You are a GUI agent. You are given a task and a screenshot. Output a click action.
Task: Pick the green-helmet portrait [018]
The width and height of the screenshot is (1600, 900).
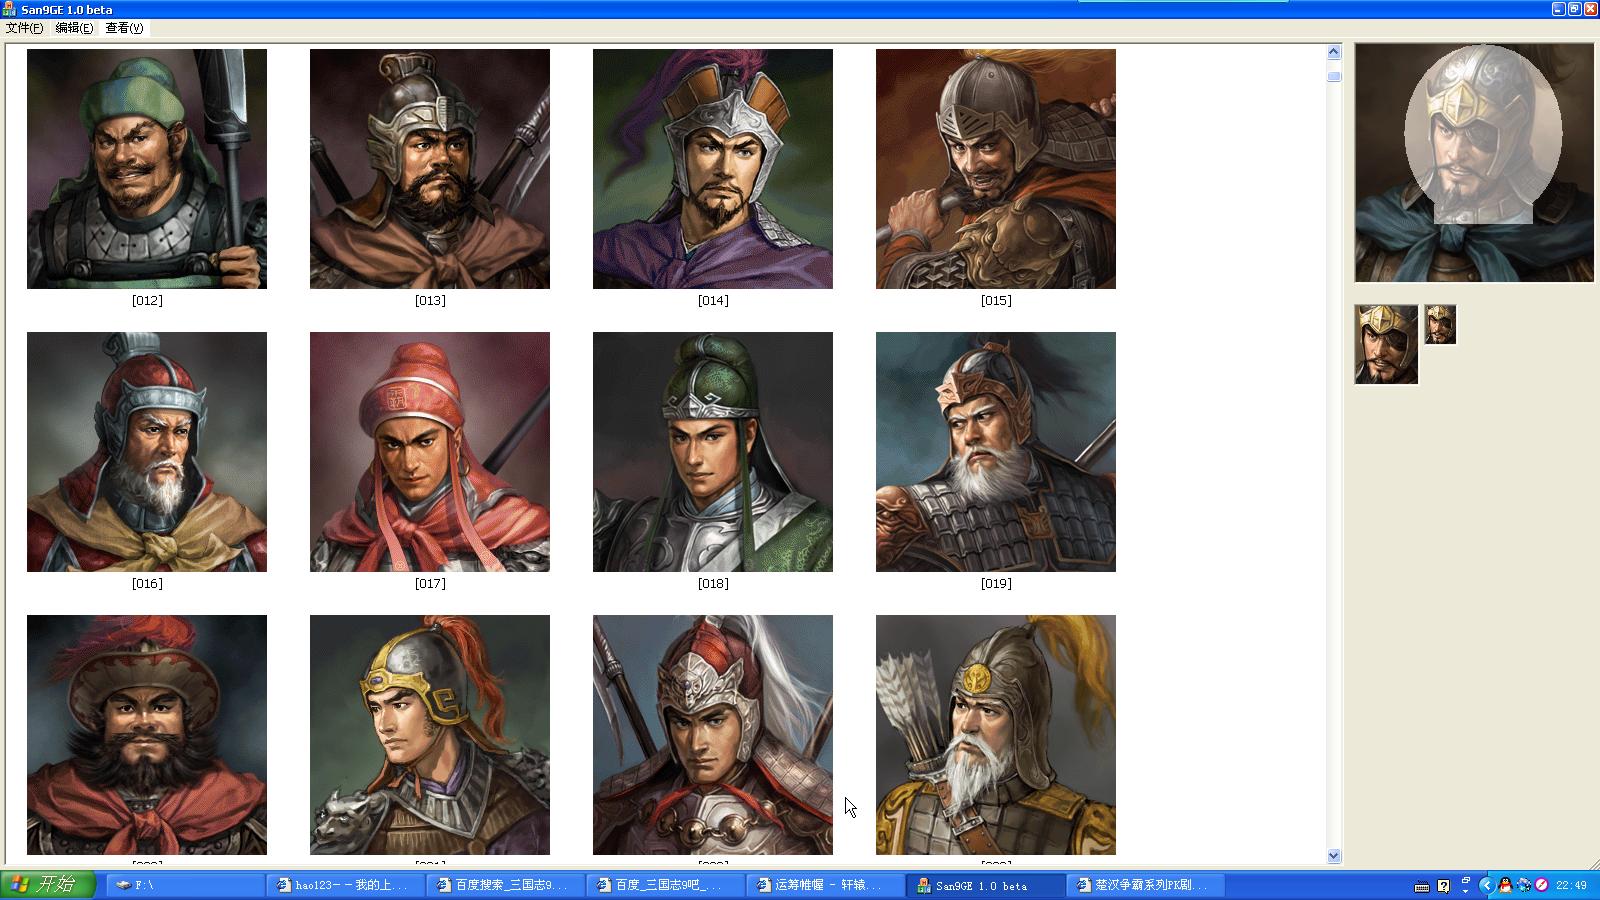click(x=713, y=452)
